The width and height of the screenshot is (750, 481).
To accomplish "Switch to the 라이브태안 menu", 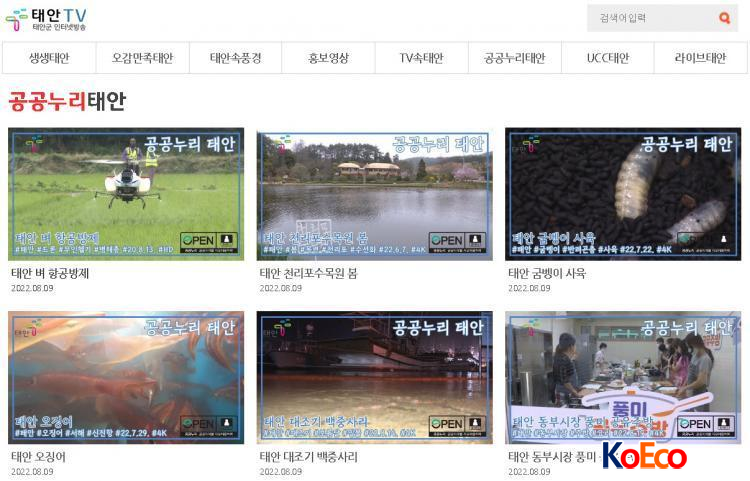I will 700,58.
